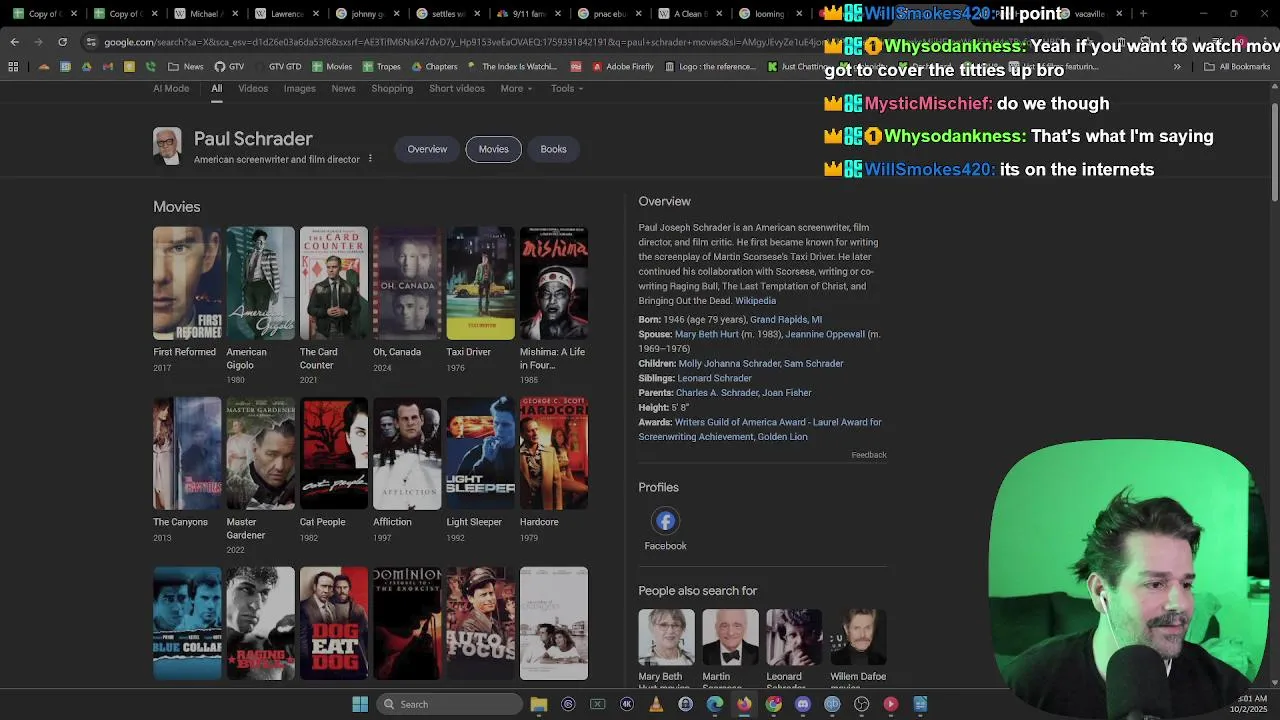
Task: Open Microsoft Edge from the taskbar
Action: click(x=715, y=704)
